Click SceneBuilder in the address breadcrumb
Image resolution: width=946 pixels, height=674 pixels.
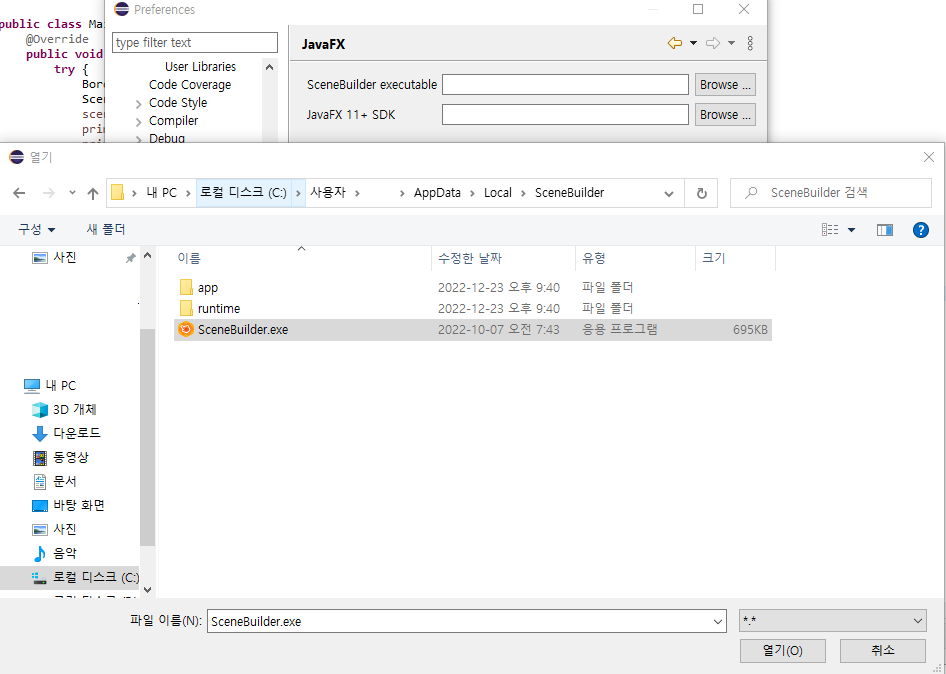click(x=570, y=192)
